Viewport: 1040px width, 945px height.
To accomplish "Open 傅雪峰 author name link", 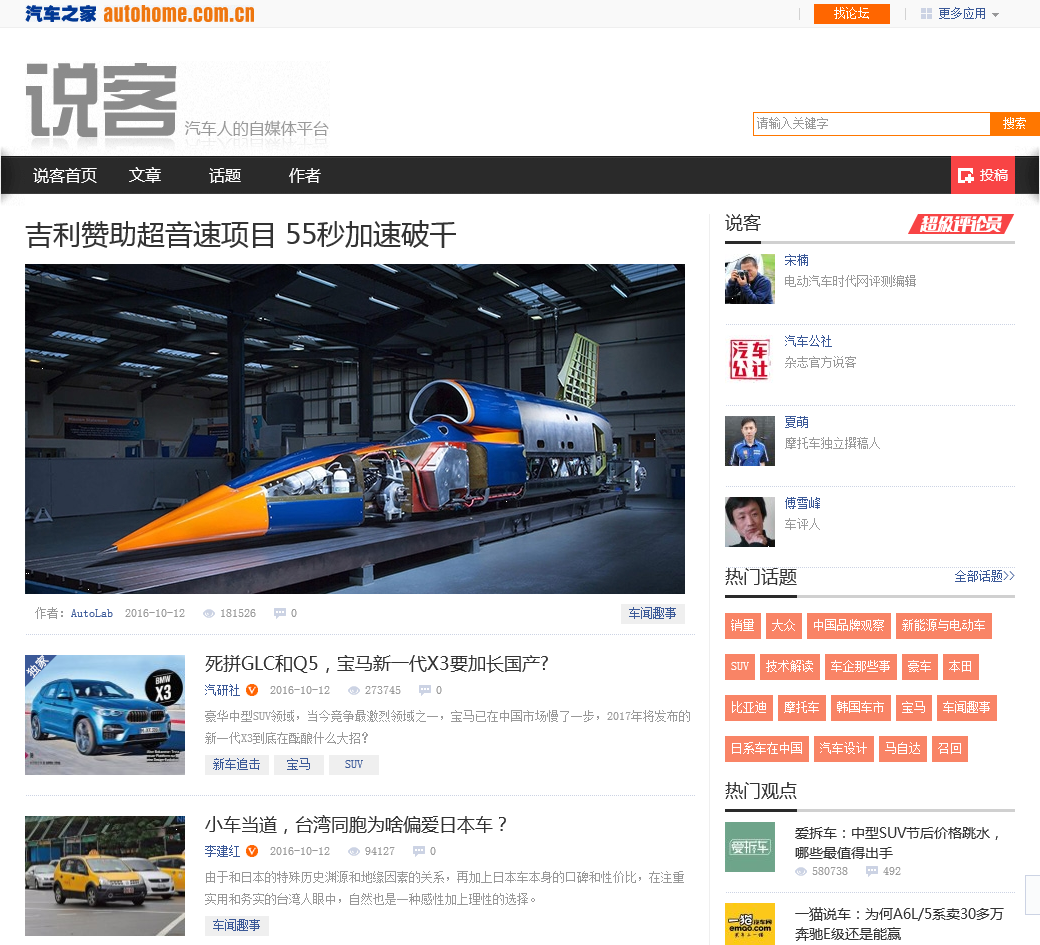I will [x=803, y=503].
